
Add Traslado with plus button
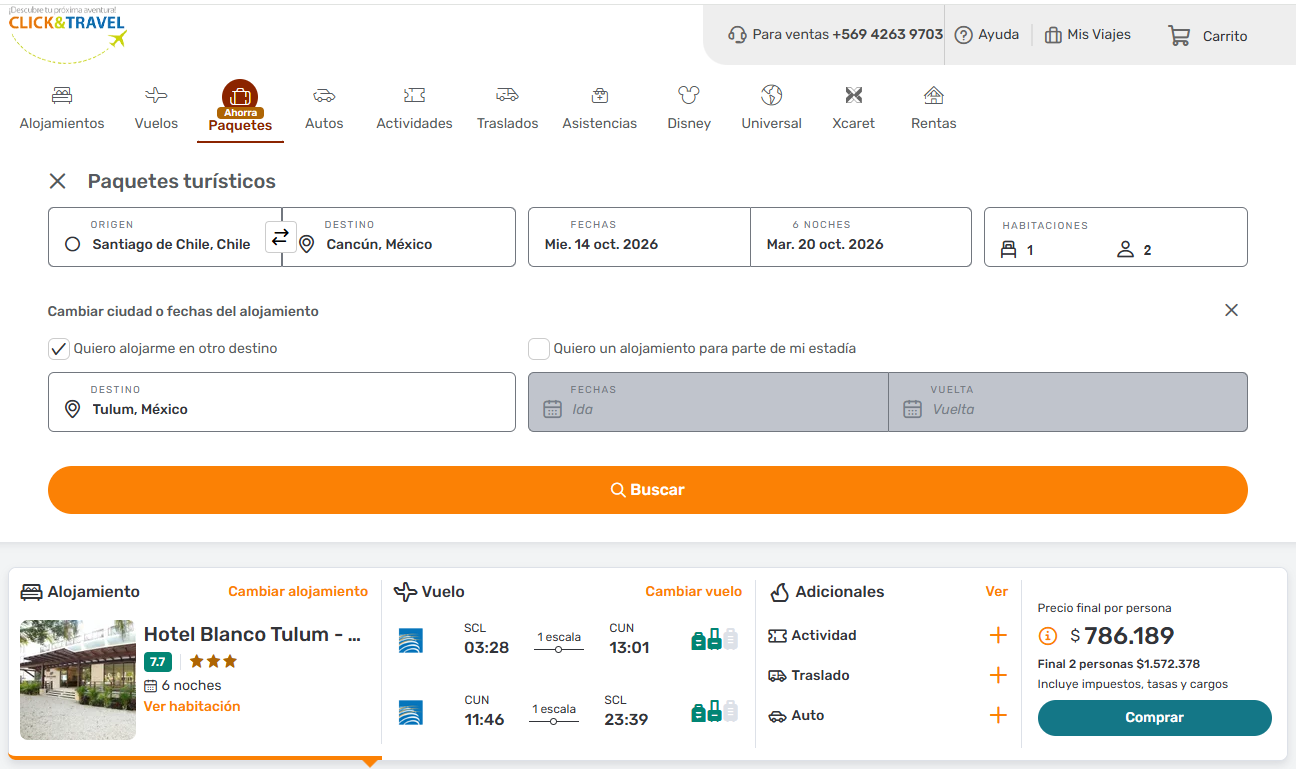[x=997, y=676]
